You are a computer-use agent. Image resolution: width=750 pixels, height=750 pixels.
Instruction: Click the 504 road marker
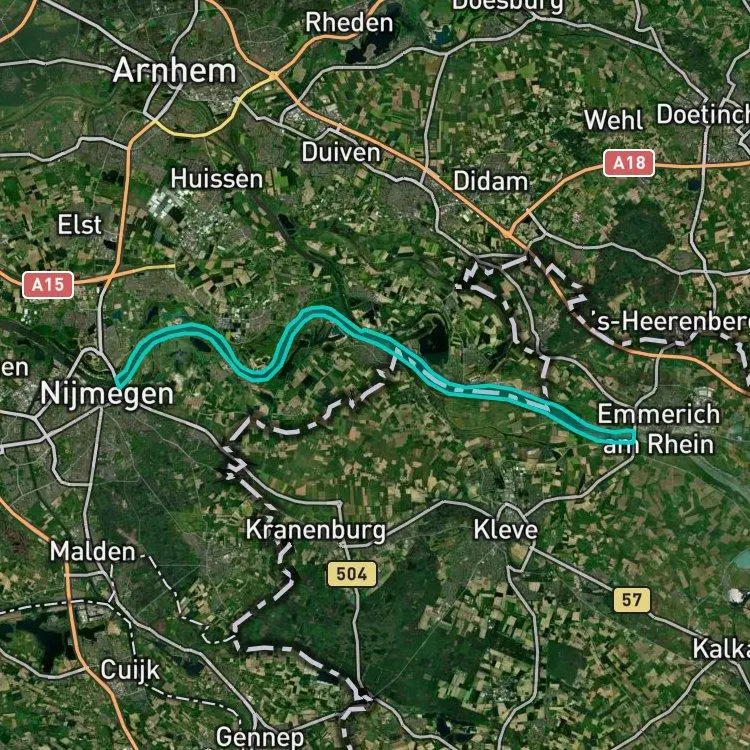[352, 574]
